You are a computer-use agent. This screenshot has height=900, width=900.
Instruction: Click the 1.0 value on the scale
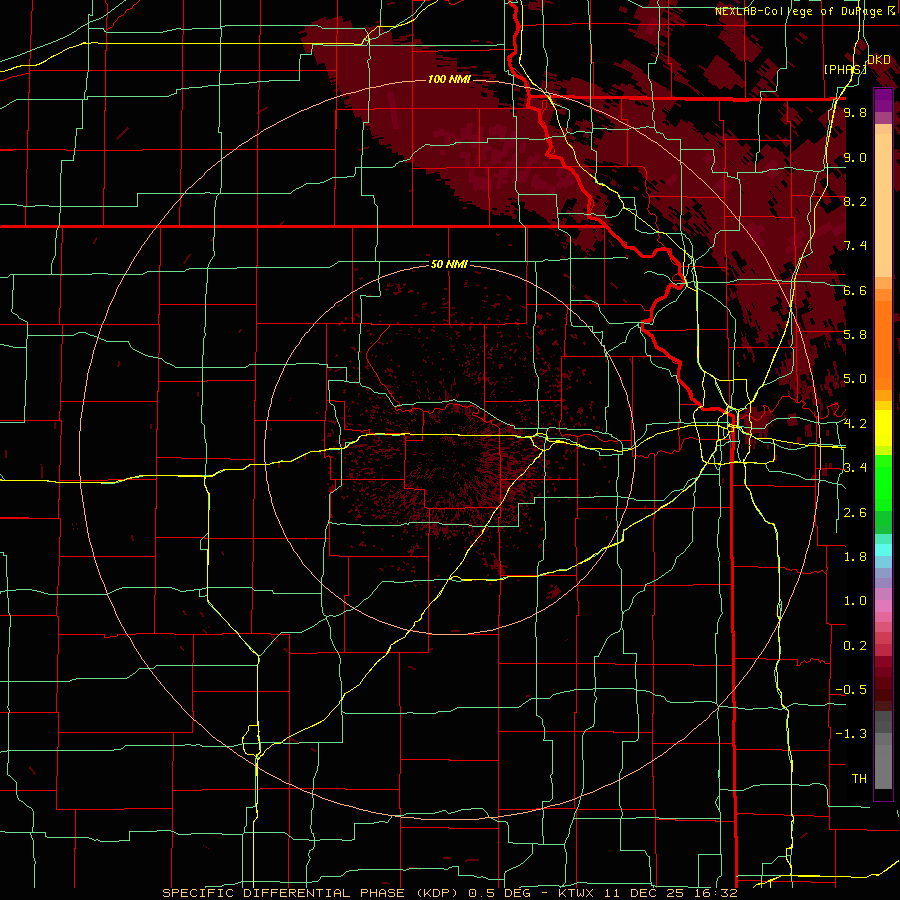pos(855,600)
